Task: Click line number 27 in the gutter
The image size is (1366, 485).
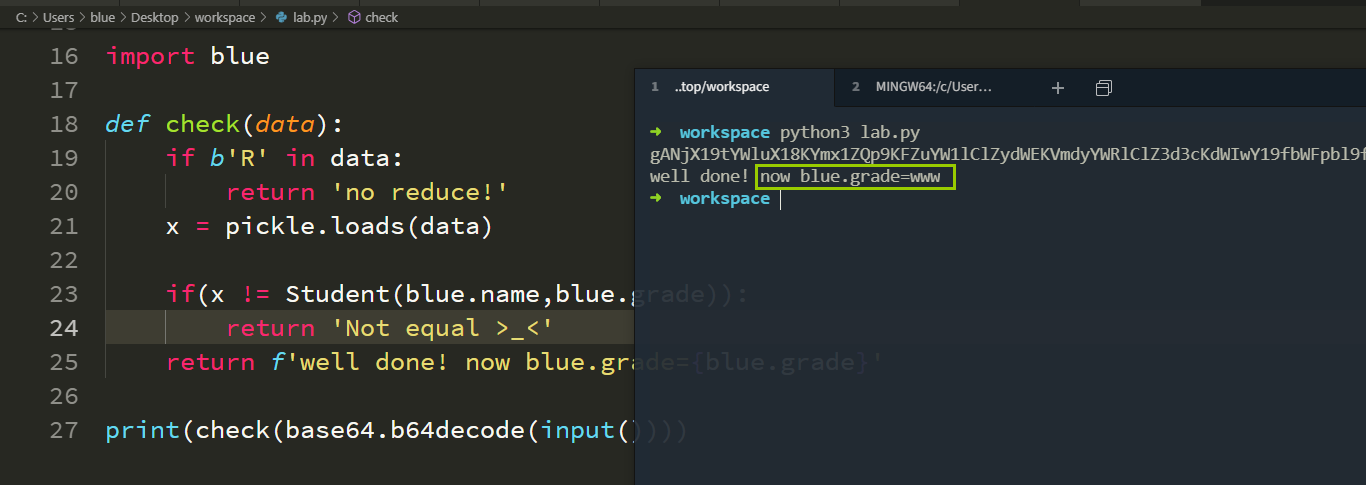Action: pyautogui.click(x=63, y=430)
